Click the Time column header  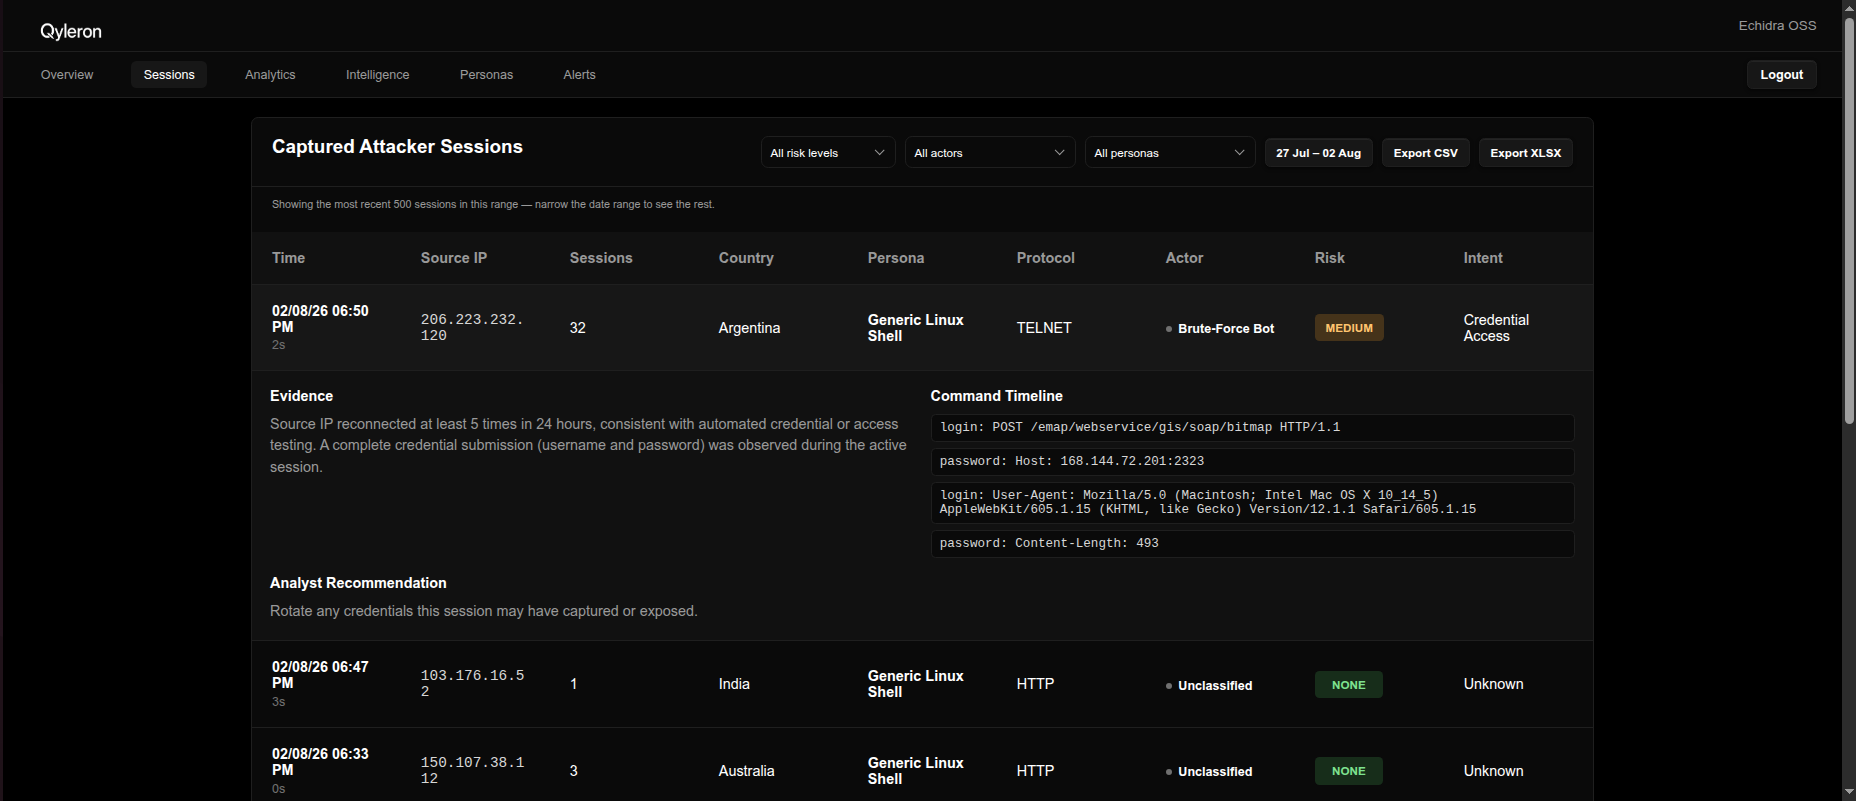288,258
